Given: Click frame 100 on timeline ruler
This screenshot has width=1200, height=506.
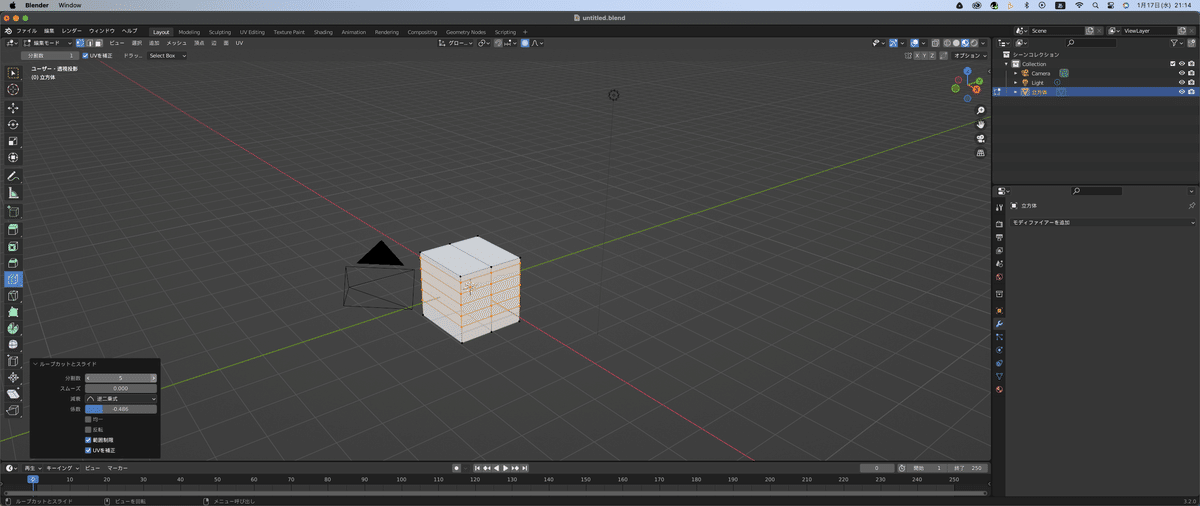Looking at the screenshot, I should click(402, 479).
